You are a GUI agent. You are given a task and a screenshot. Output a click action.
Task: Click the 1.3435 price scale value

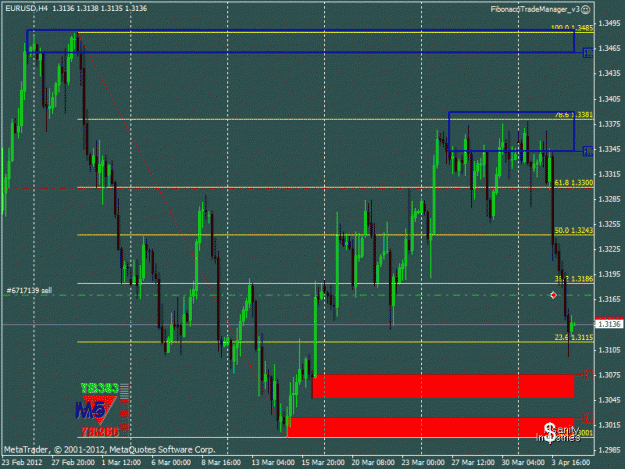[609, 73]
